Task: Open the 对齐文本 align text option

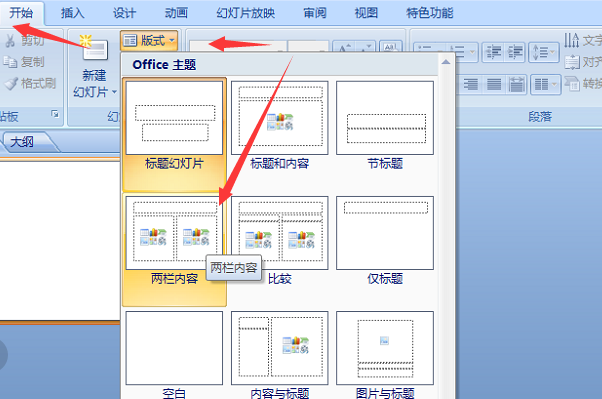Action: coord(583,62)
